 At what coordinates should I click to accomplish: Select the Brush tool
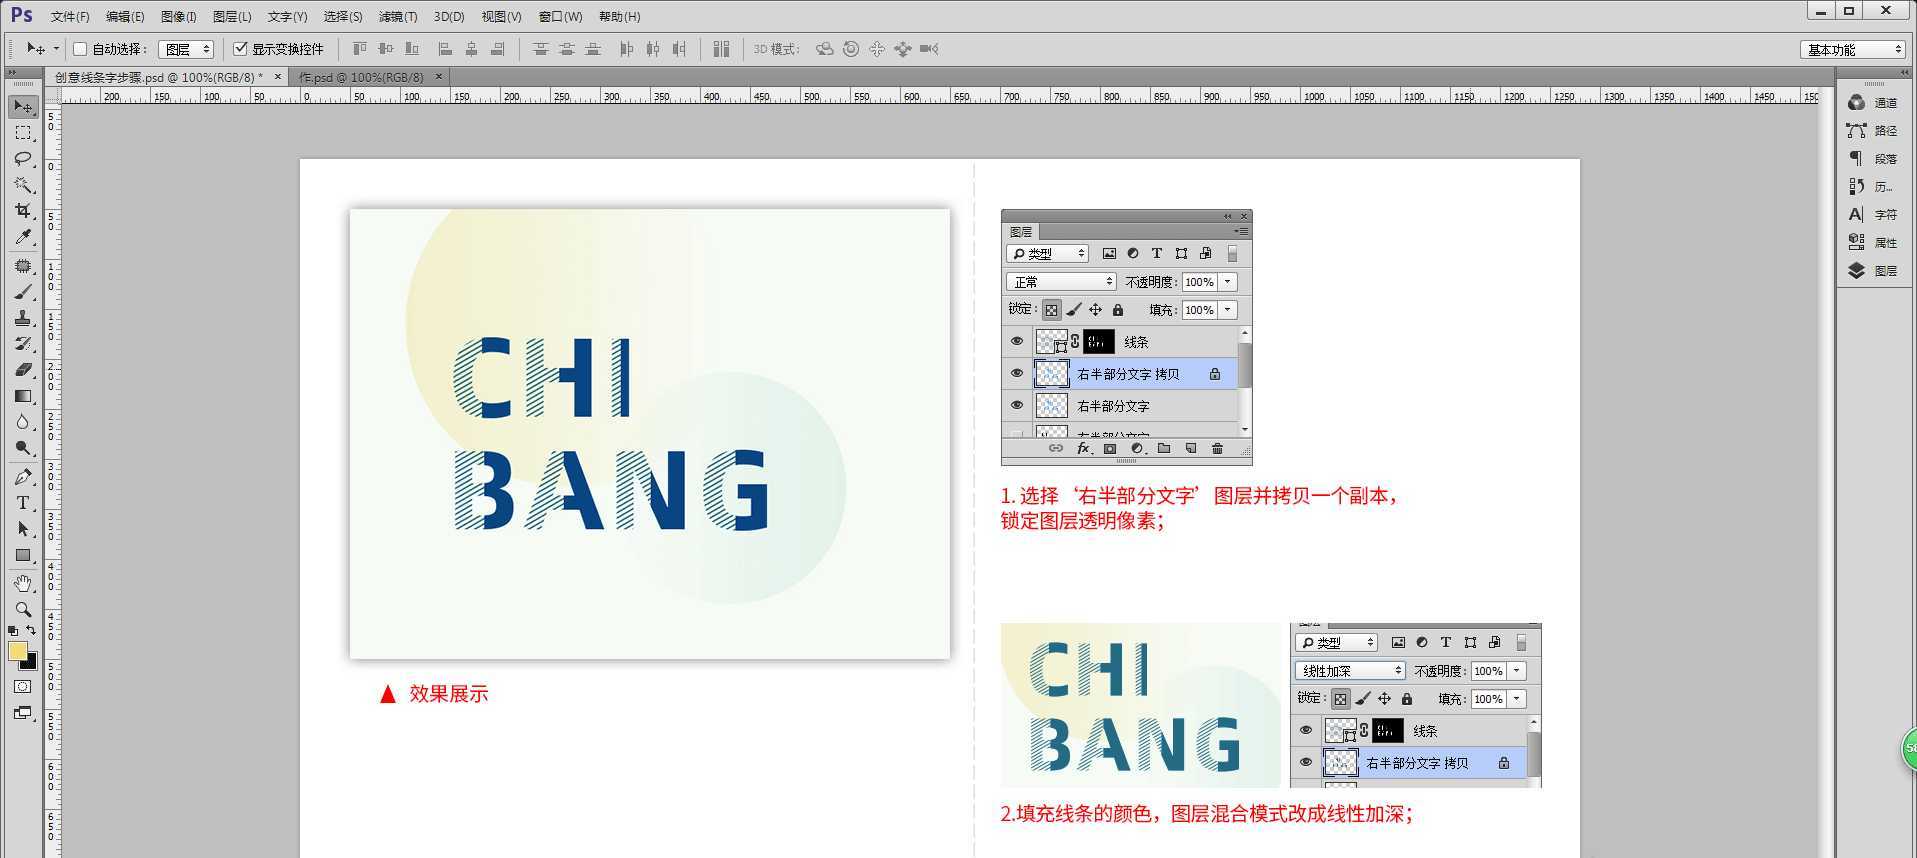23,292
